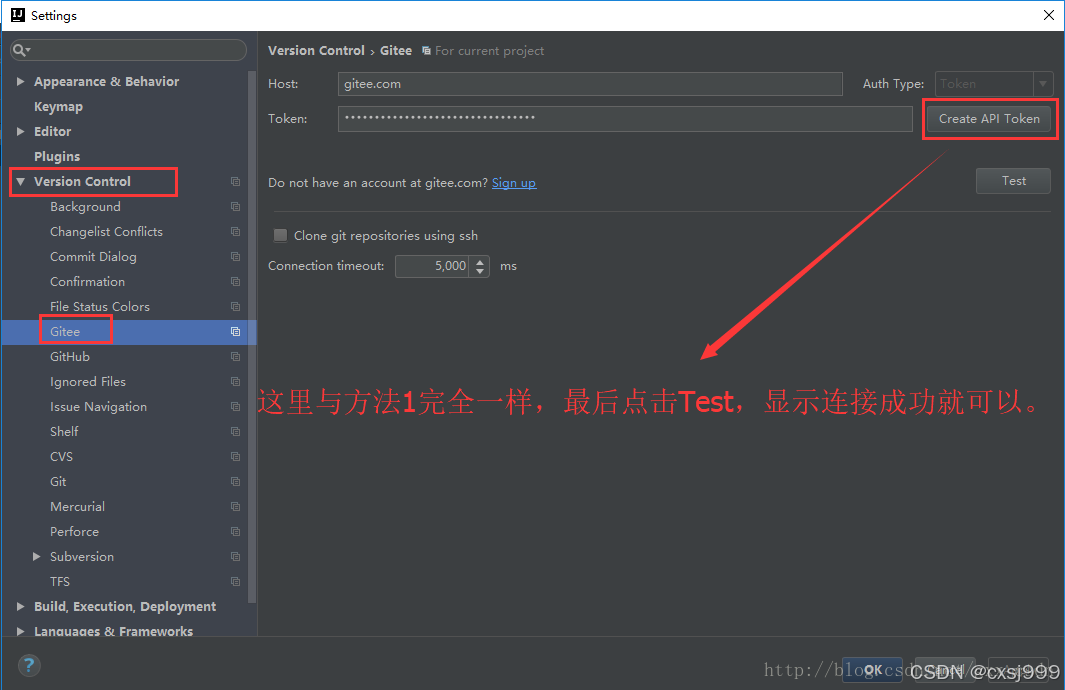Increase the connection timeout with up arrow
The image size is (1065, 690).
coord(480,261)
